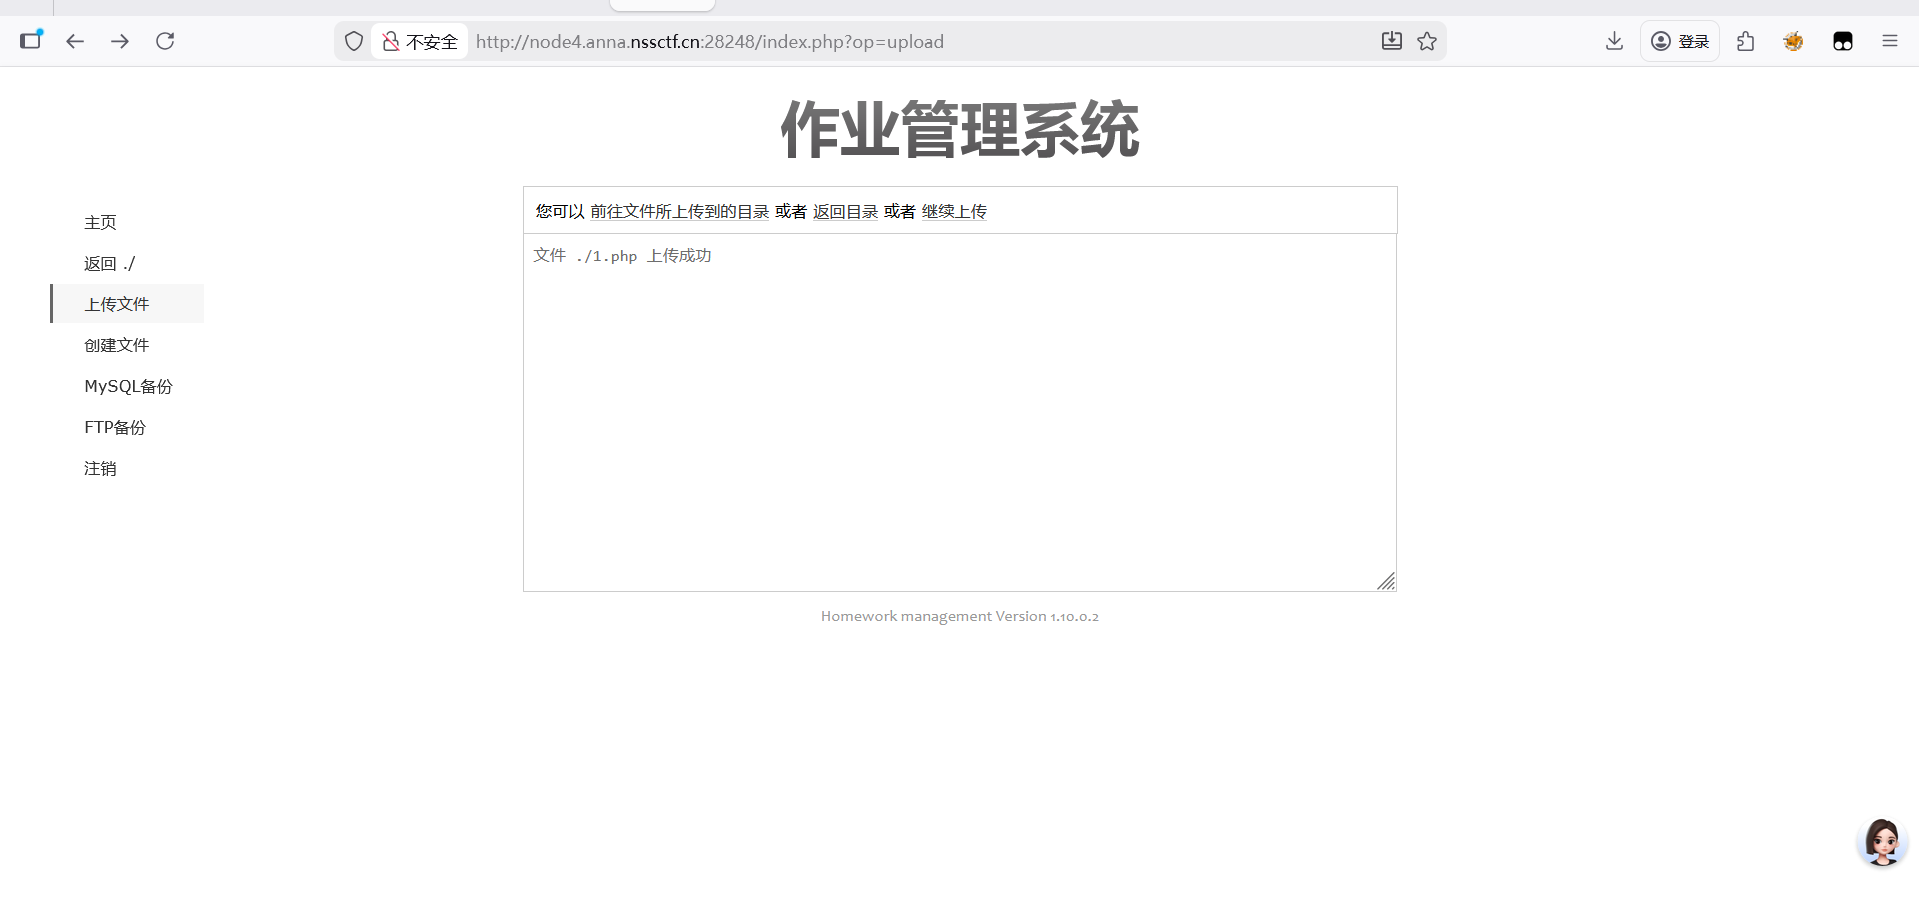The width and height of the screenshot is (1919, 921).
Task: Click the save-page icon in the address bar
Action: point(1391,41)
